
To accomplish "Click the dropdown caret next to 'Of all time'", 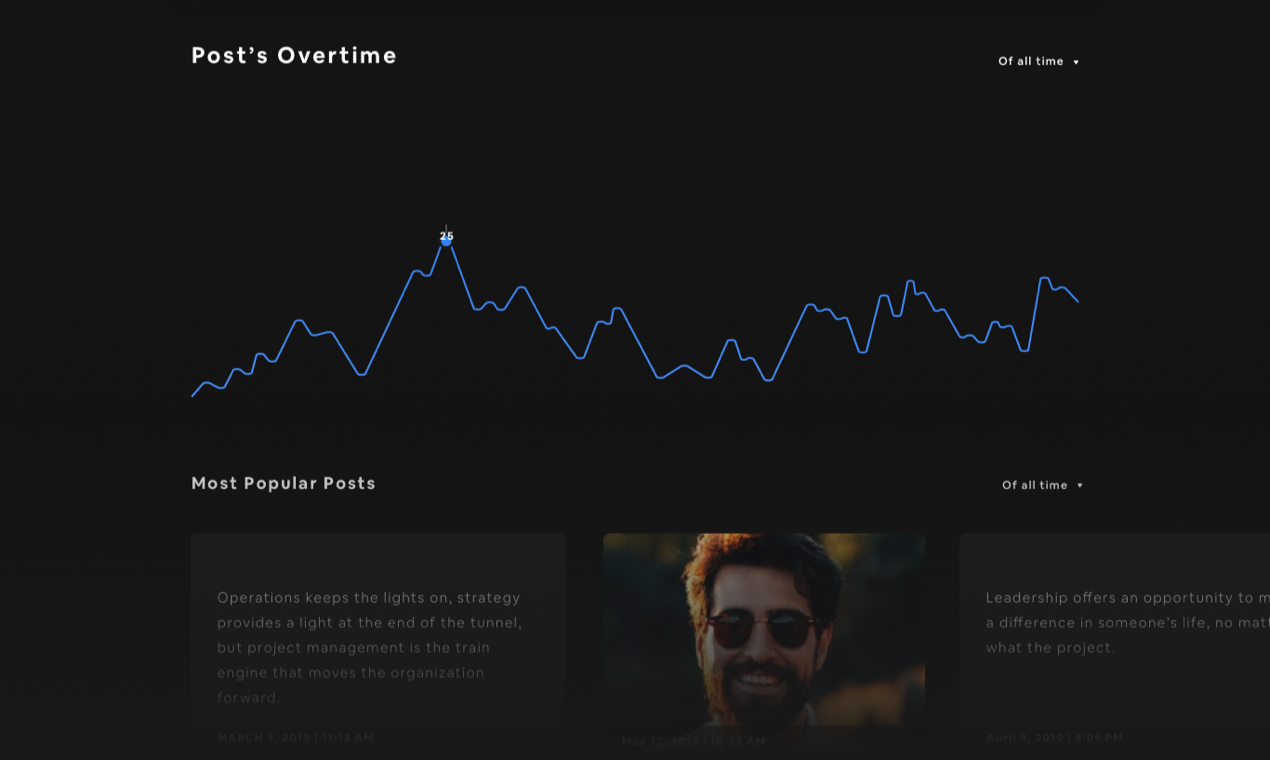I will click(x=1075, y=61).
